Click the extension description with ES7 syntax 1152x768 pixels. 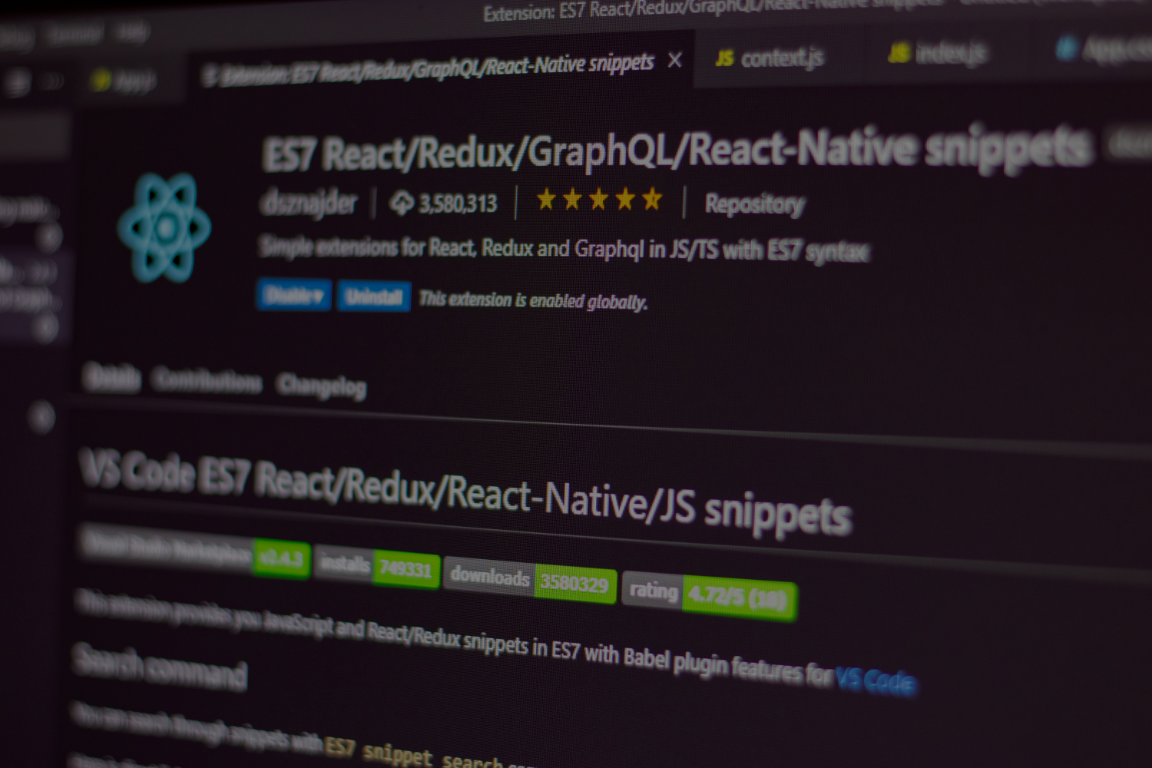coord(564,249)
